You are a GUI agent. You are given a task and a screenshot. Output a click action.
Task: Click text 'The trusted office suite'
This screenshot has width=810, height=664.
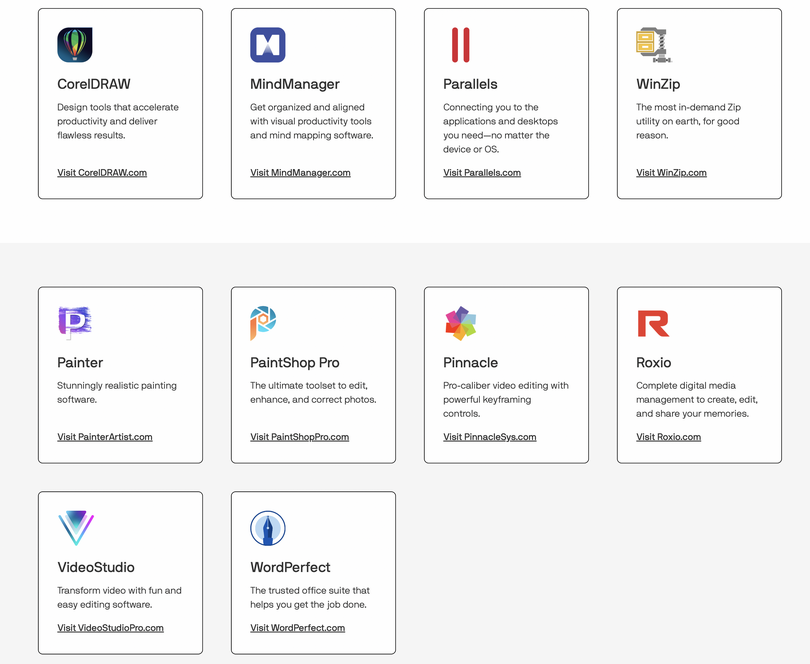pos(310,597)
